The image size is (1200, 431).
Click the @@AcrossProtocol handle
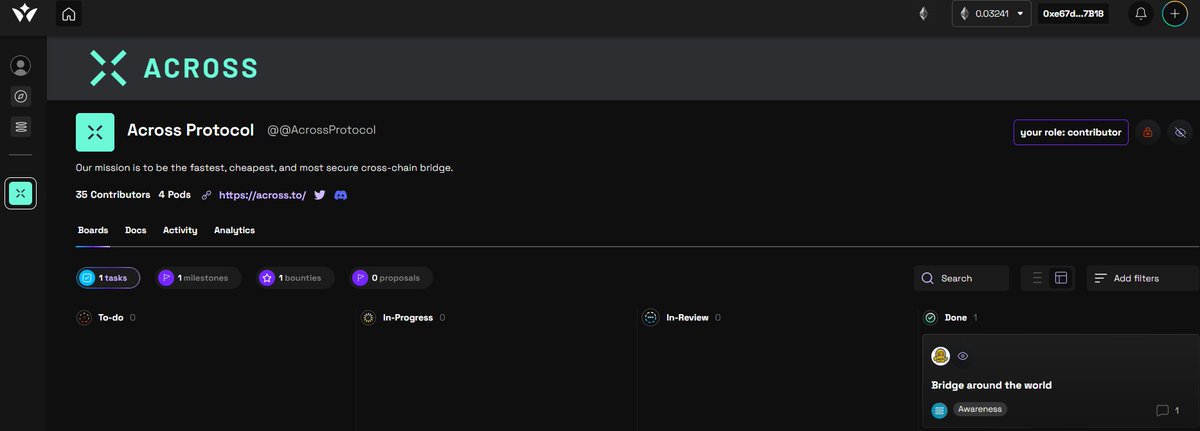point(321,131)
